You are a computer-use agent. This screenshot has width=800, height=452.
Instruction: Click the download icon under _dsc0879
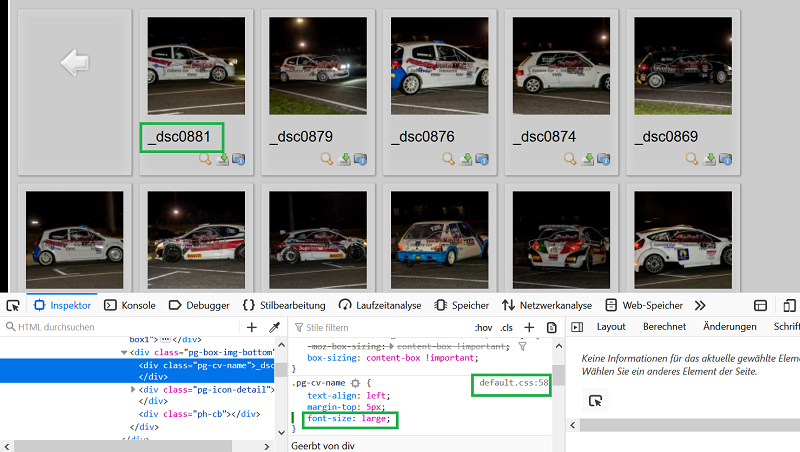(345, 159)
